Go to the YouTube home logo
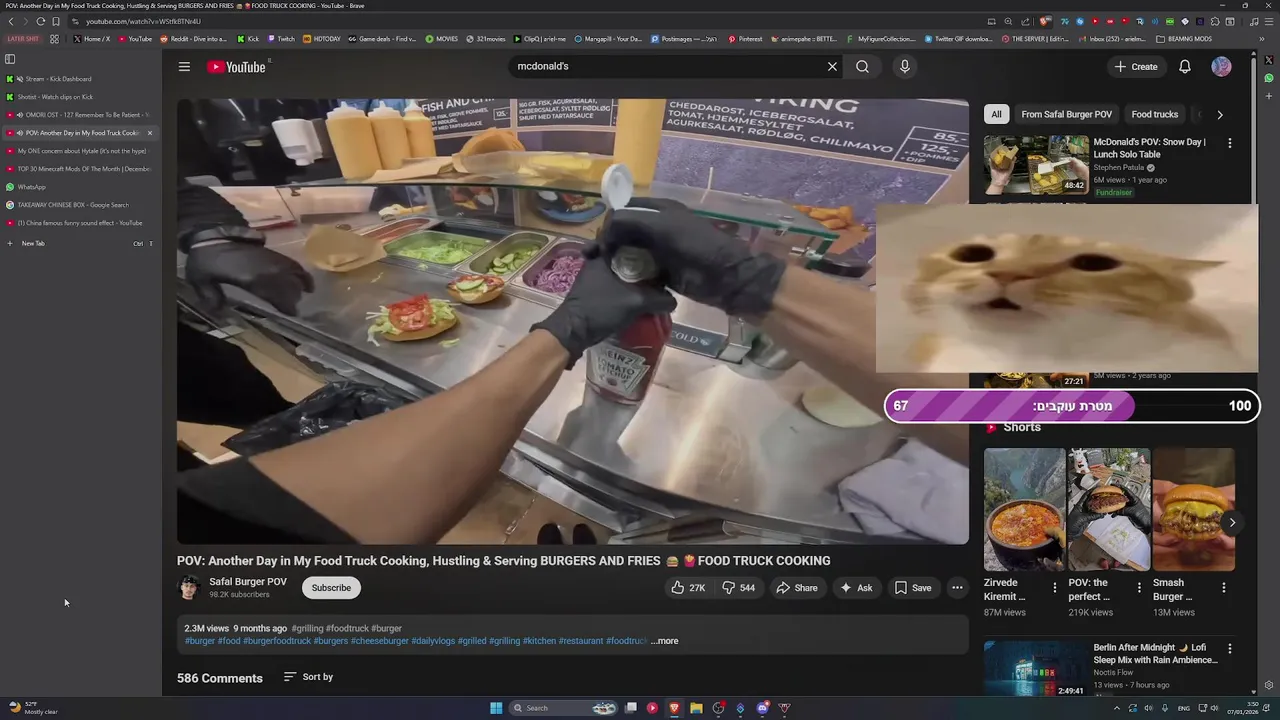 point(237,67)
